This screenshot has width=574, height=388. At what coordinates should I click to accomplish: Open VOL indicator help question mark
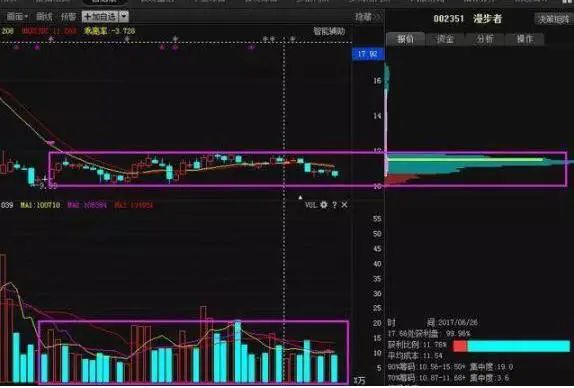coord(334,205)
